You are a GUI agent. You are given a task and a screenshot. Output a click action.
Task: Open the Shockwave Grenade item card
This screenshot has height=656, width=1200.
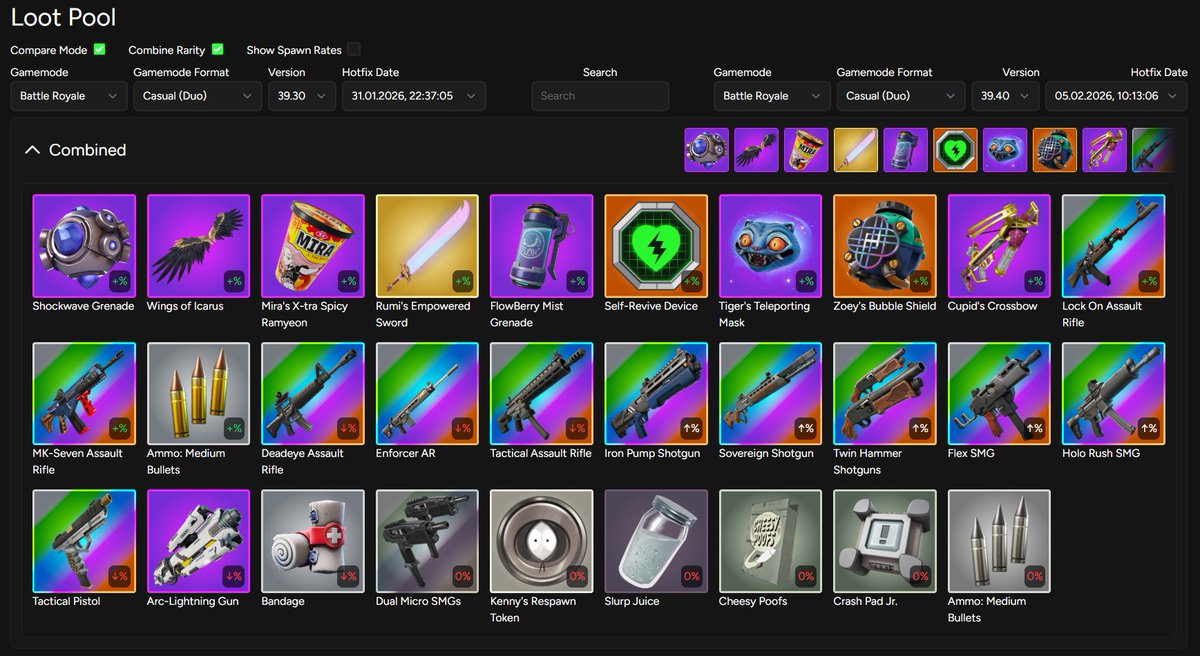(84, 246)
